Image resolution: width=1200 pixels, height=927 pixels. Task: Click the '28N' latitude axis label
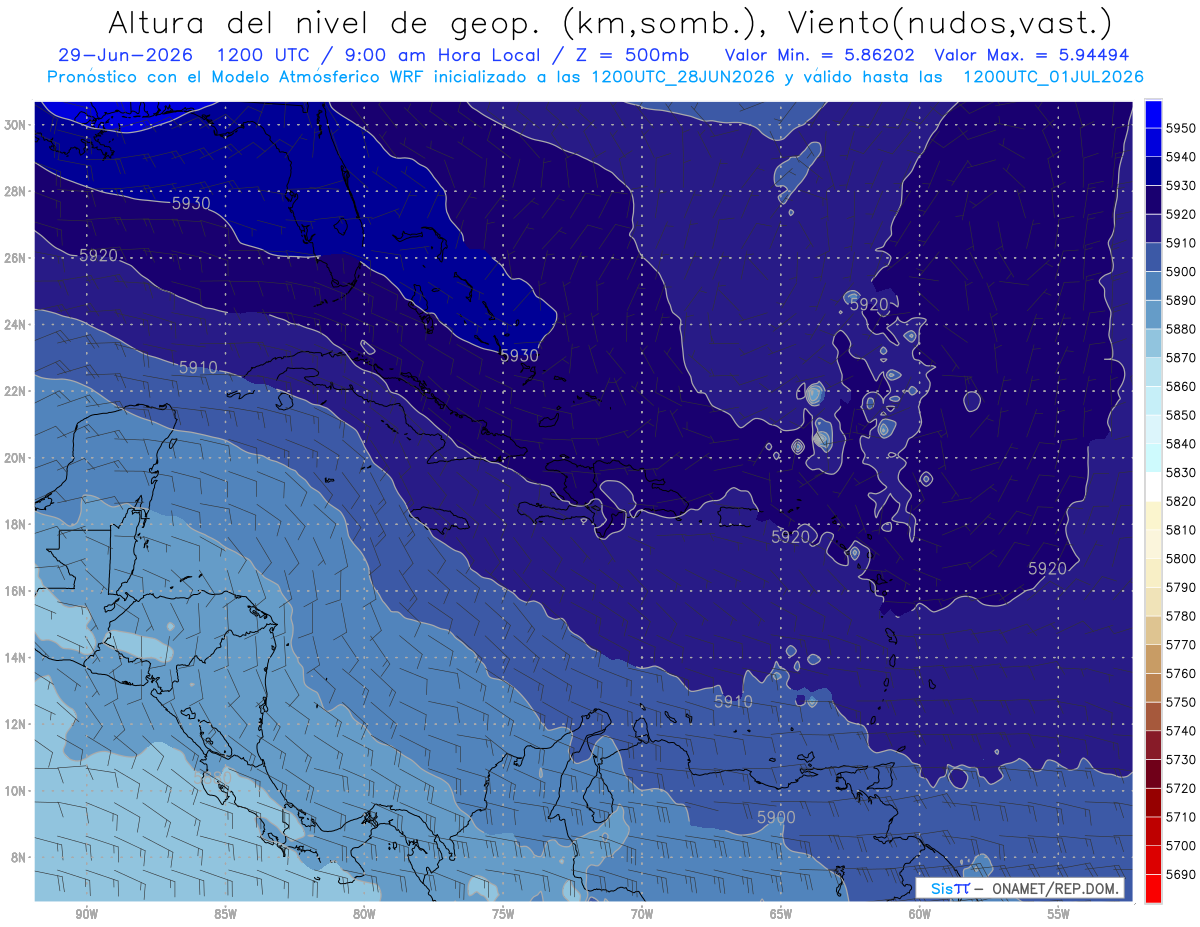point(14,191)
